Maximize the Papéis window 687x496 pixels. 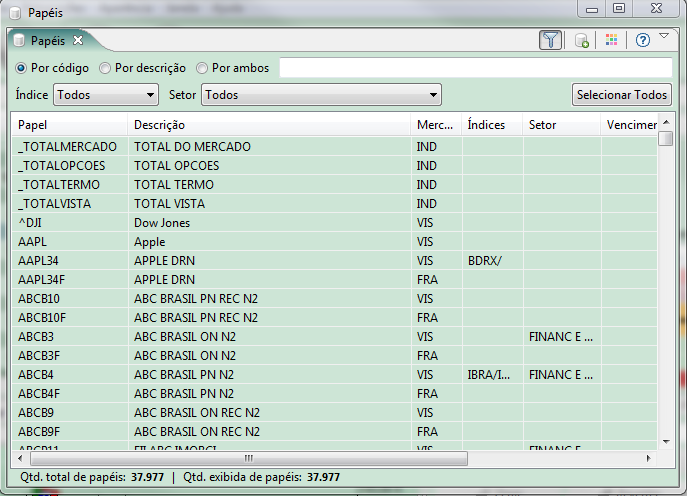tap(619, 9)
